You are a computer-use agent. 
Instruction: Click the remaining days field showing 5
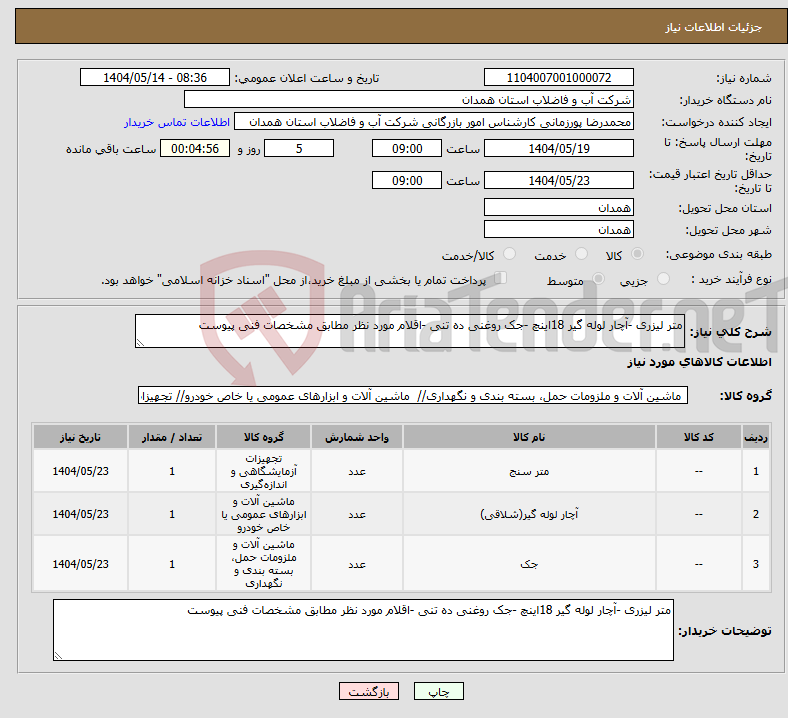tap(299, 149)
